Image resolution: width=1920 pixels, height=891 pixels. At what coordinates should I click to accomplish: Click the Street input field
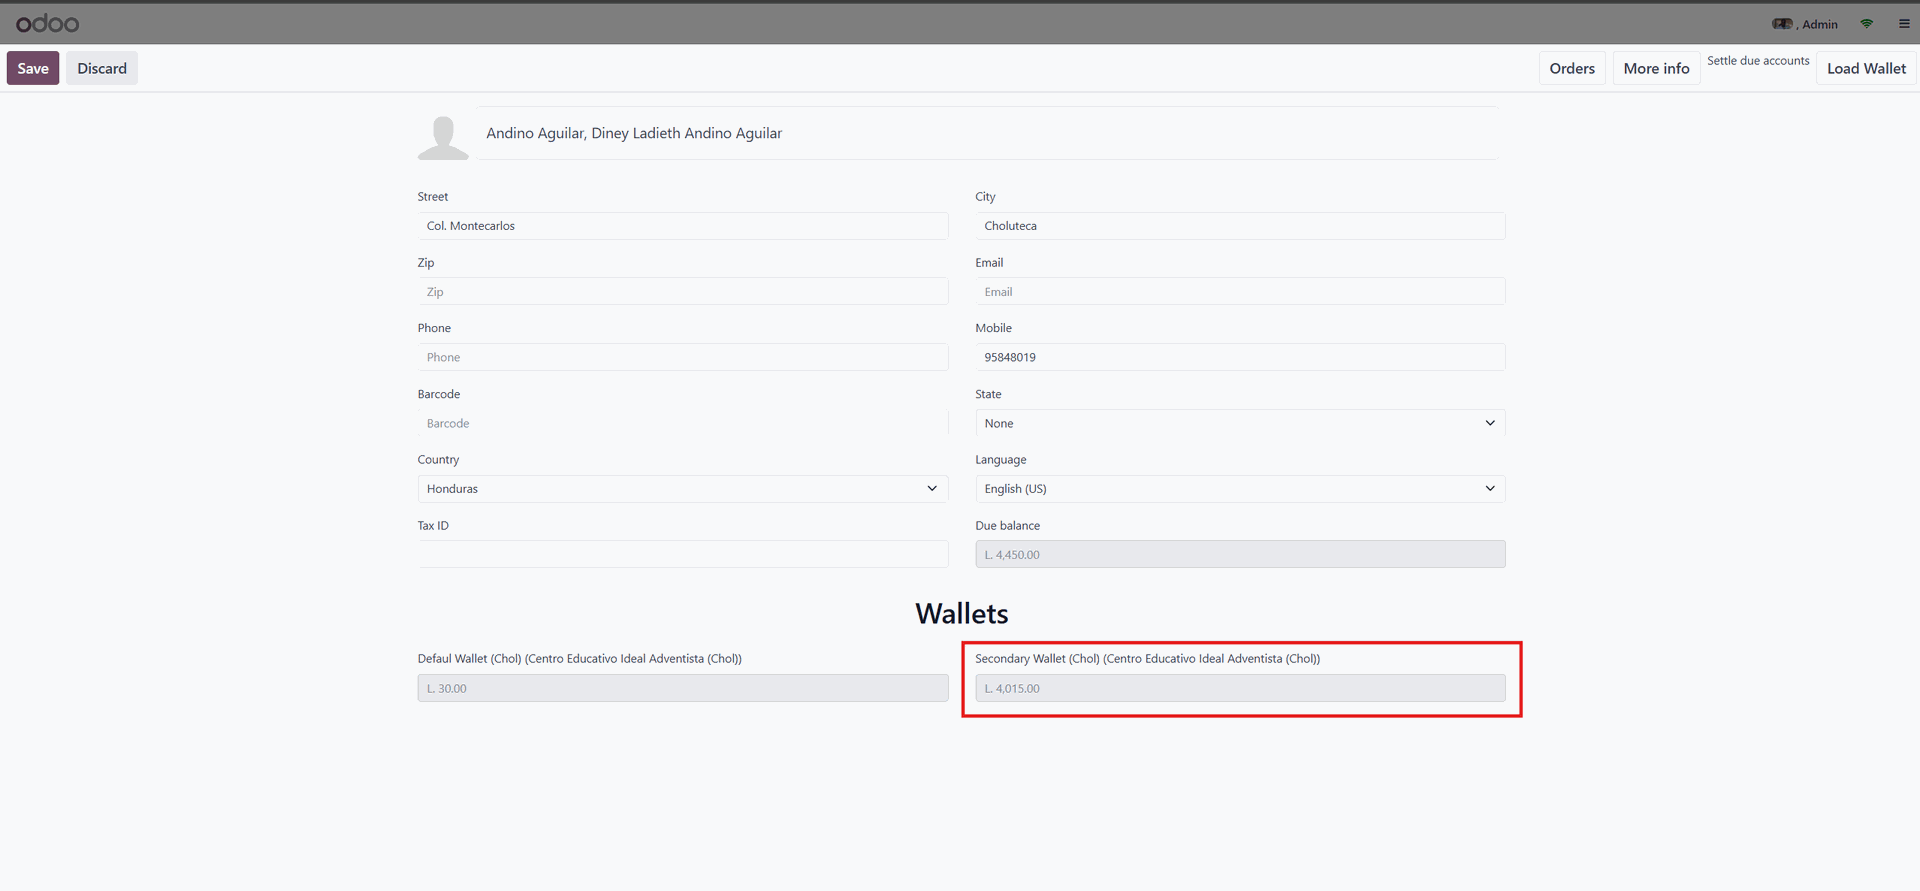pos(682,226)
